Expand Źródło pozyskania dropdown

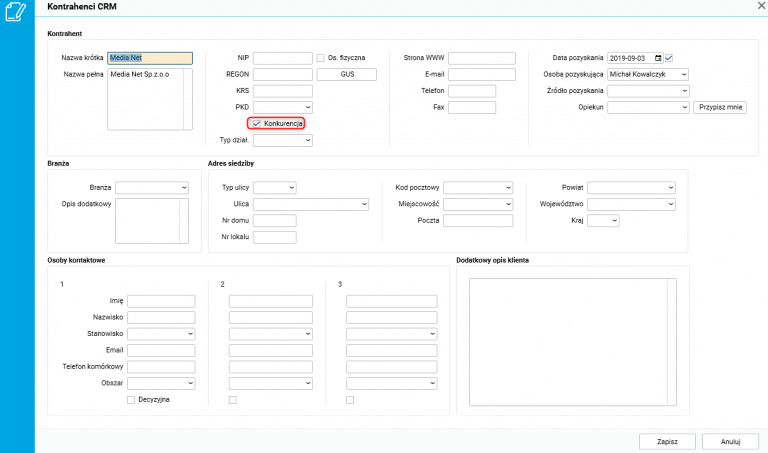point(684,91)
